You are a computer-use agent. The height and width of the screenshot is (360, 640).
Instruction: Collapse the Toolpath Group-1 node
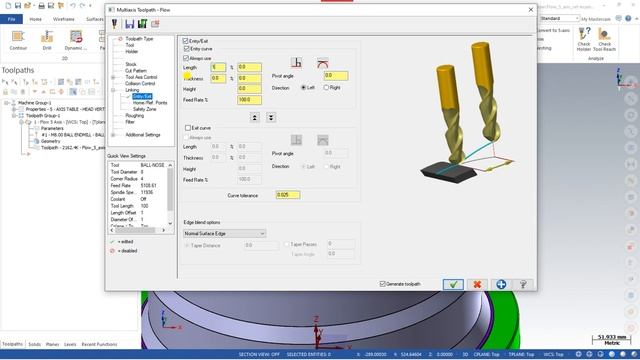(x=14, y=116)
